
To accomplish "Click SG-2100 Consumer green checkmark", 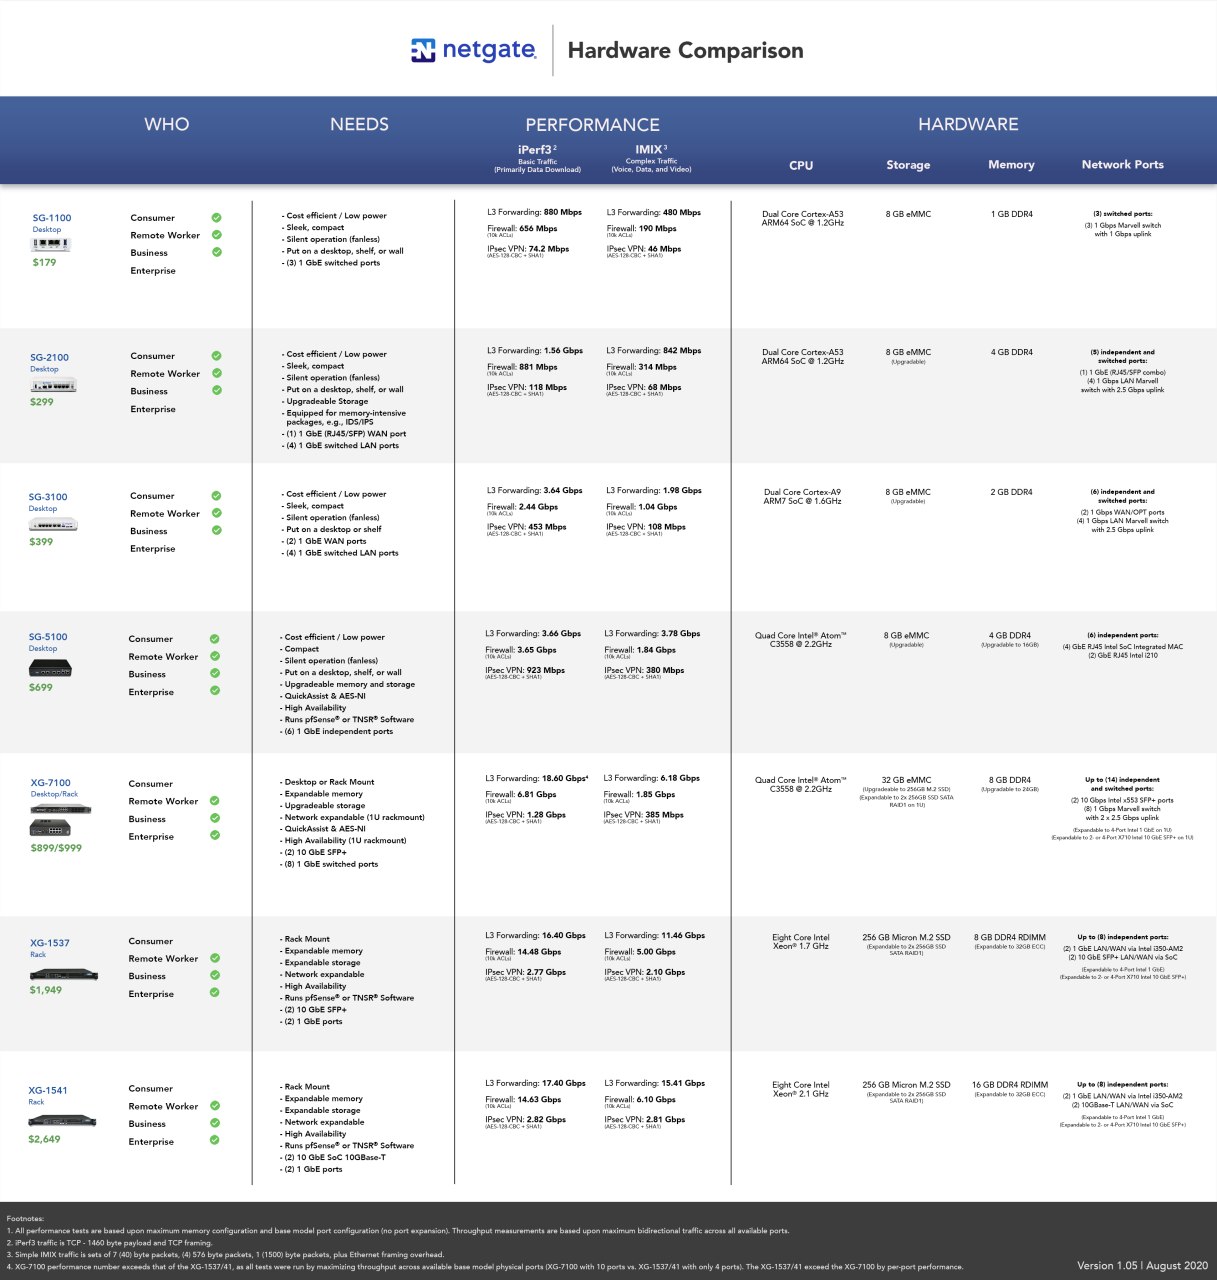I will coord(216,356).
